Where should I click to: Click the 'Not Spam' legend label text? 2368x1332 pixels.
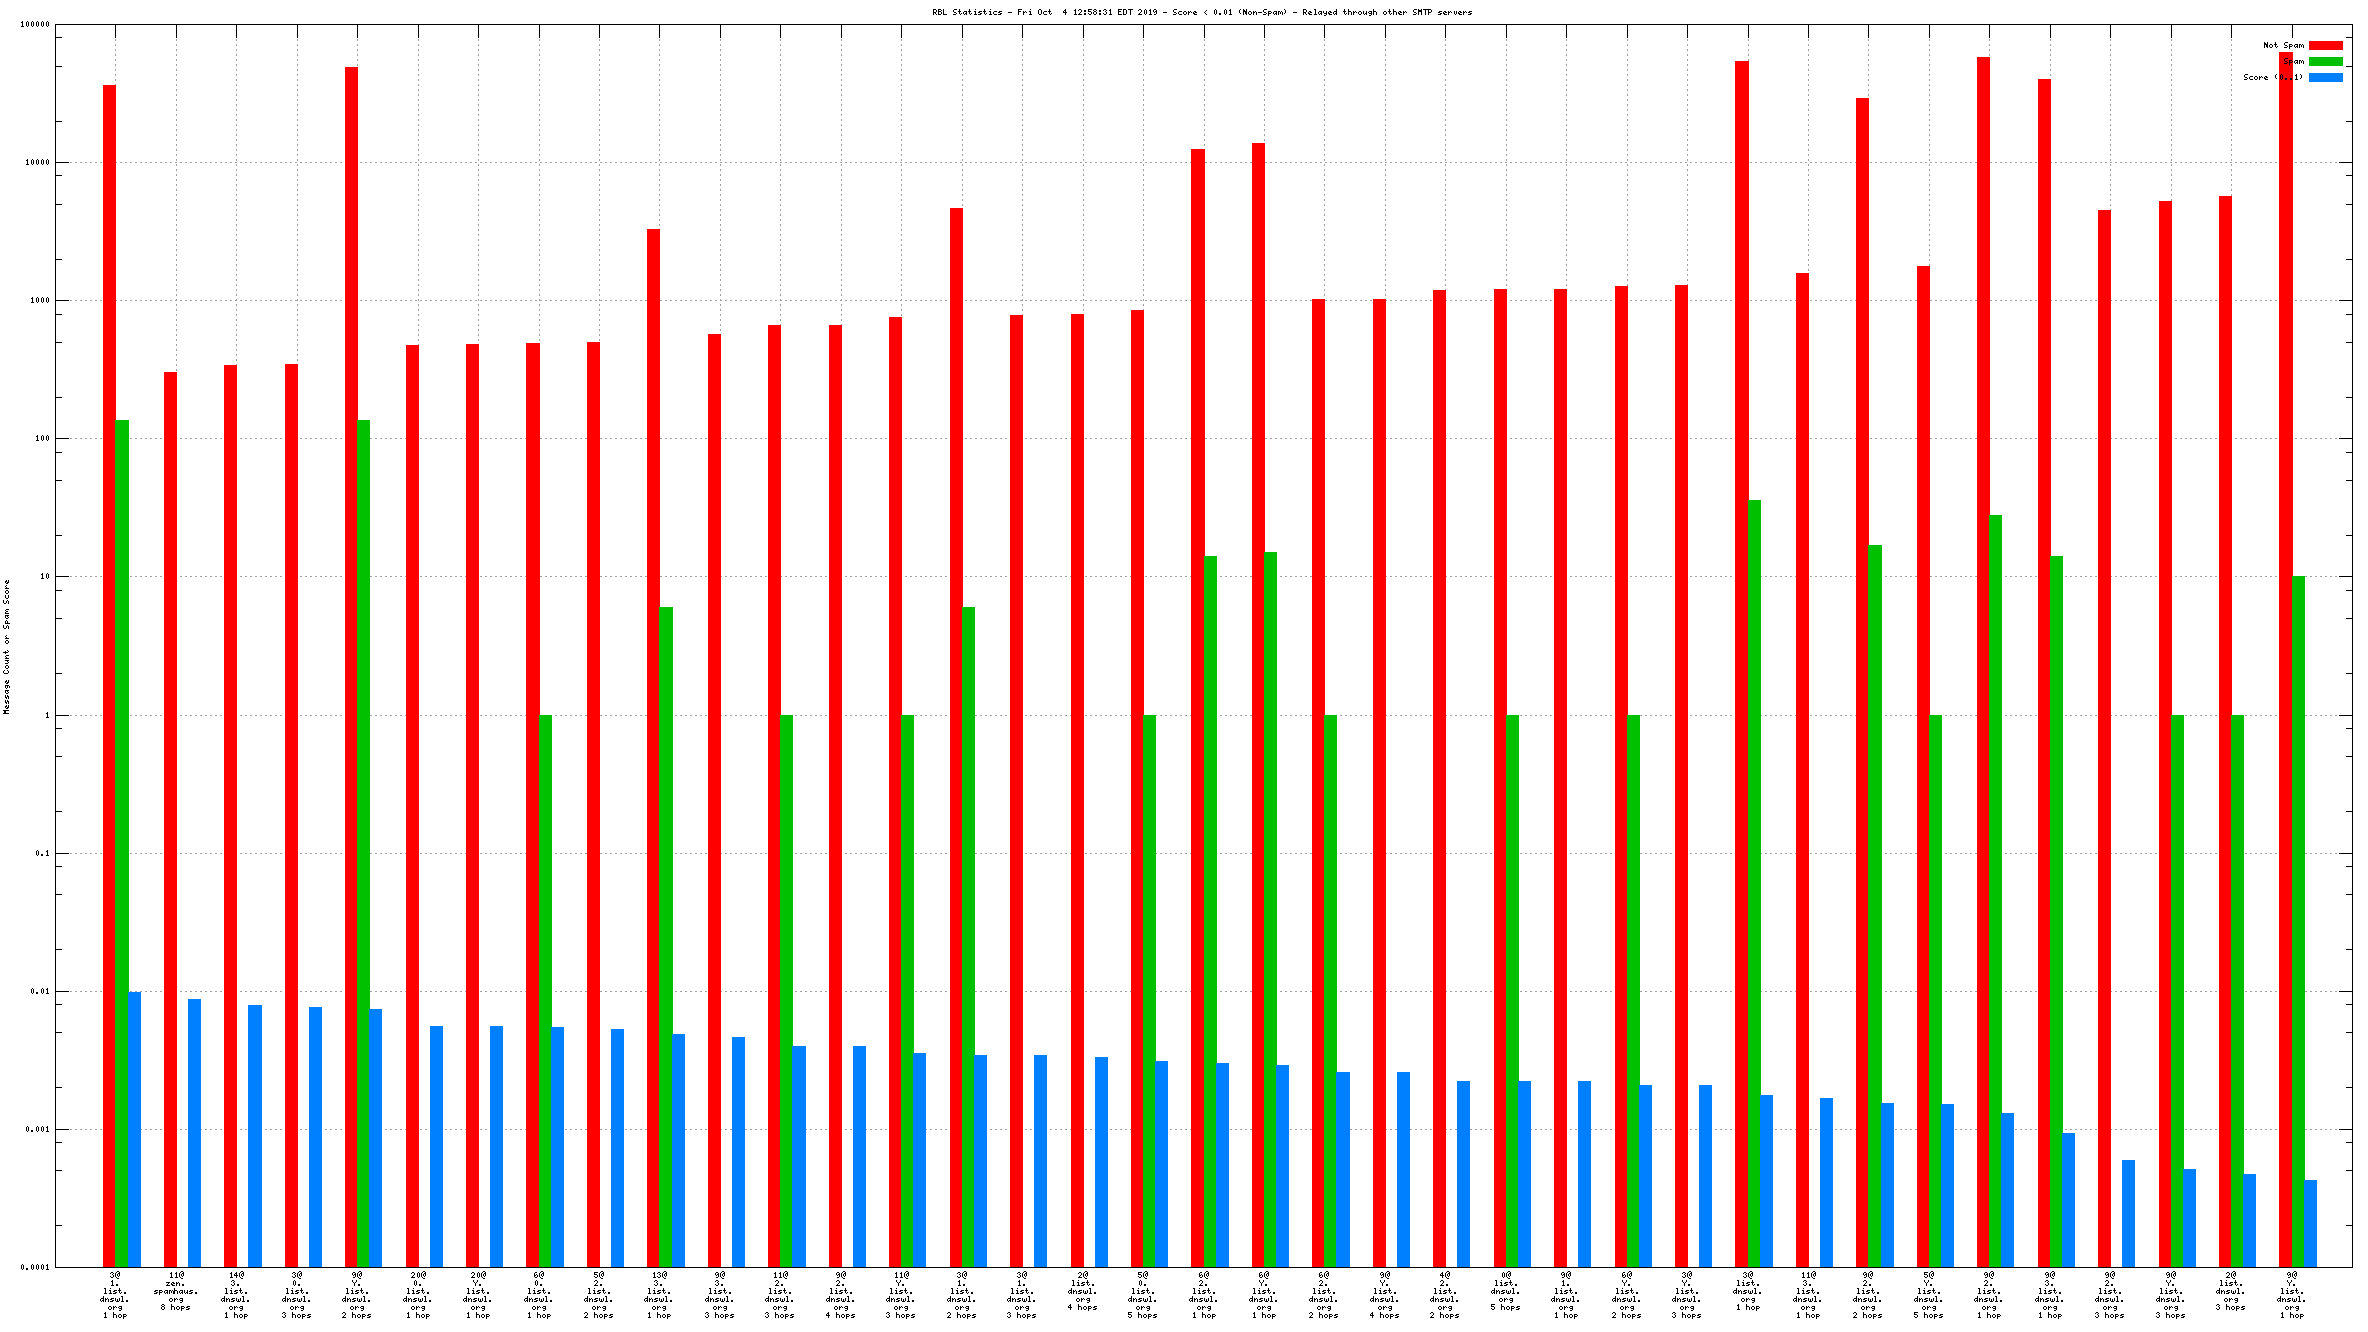[2283, 45]
